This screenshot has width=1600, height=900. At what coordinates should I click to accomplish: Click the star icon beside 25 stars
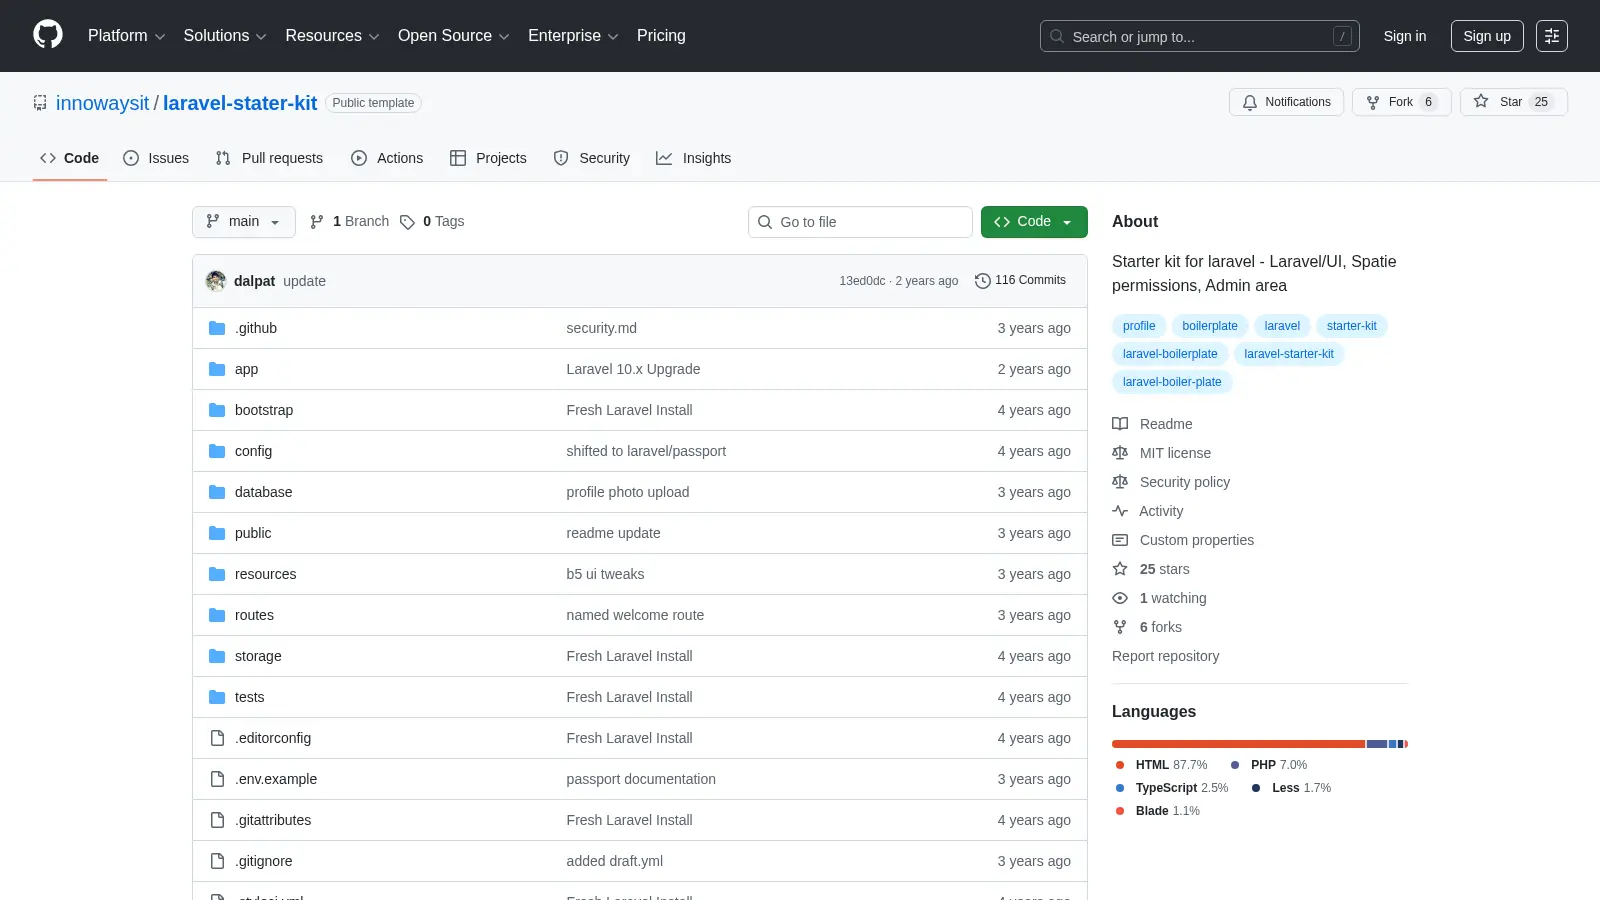click(x=1120, y=569)
